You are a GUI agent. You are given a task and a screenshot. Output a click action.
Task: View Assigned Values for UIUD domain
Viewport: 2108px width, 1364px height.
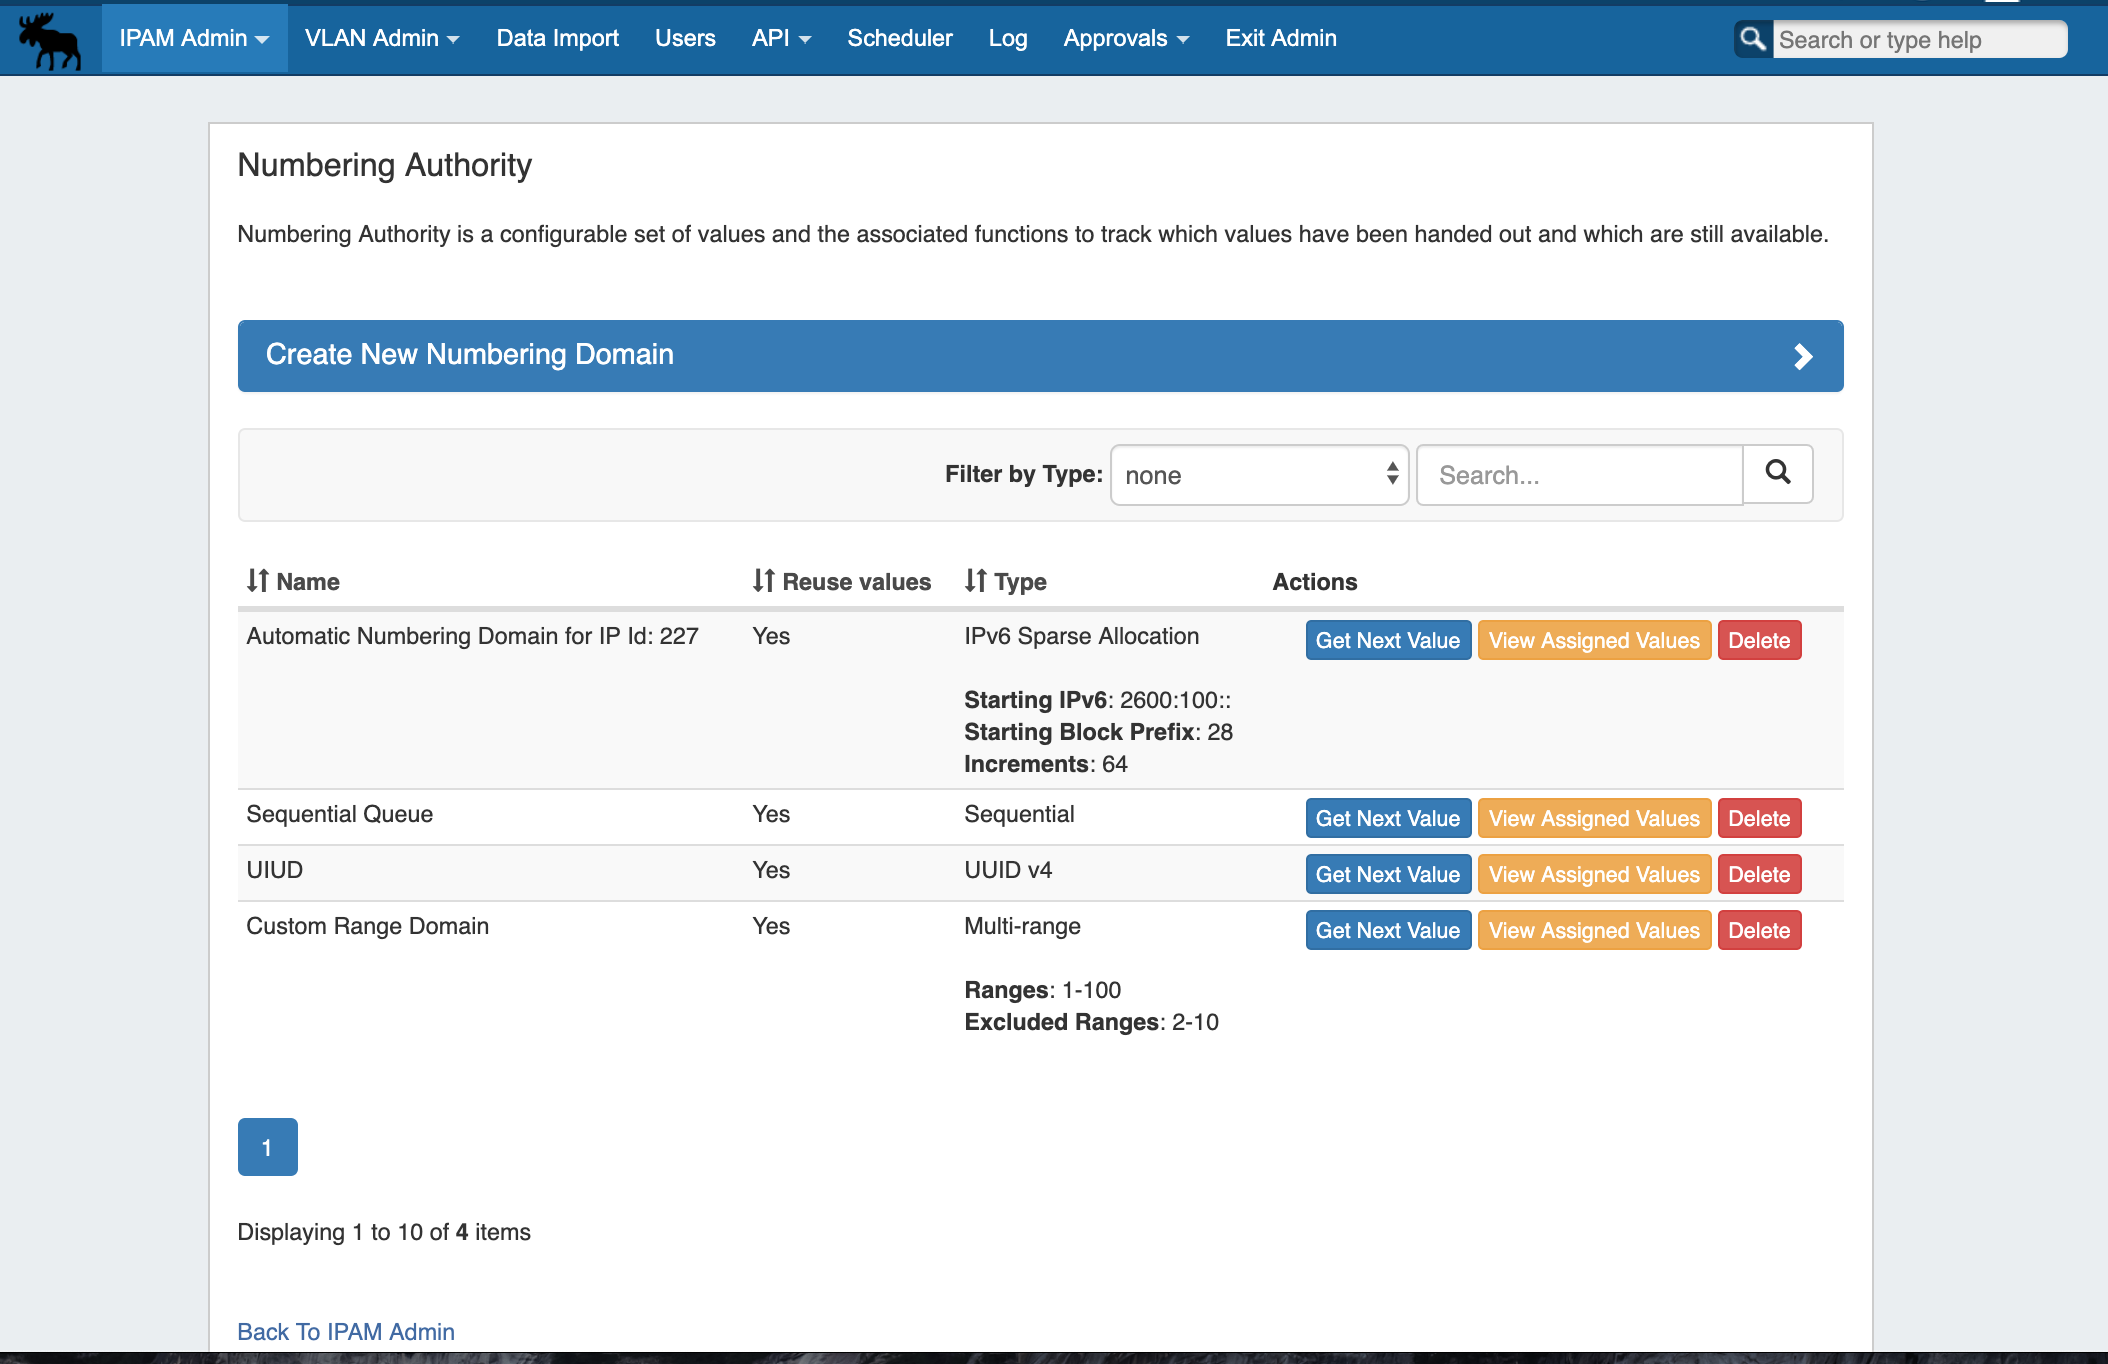(1593, 874)
